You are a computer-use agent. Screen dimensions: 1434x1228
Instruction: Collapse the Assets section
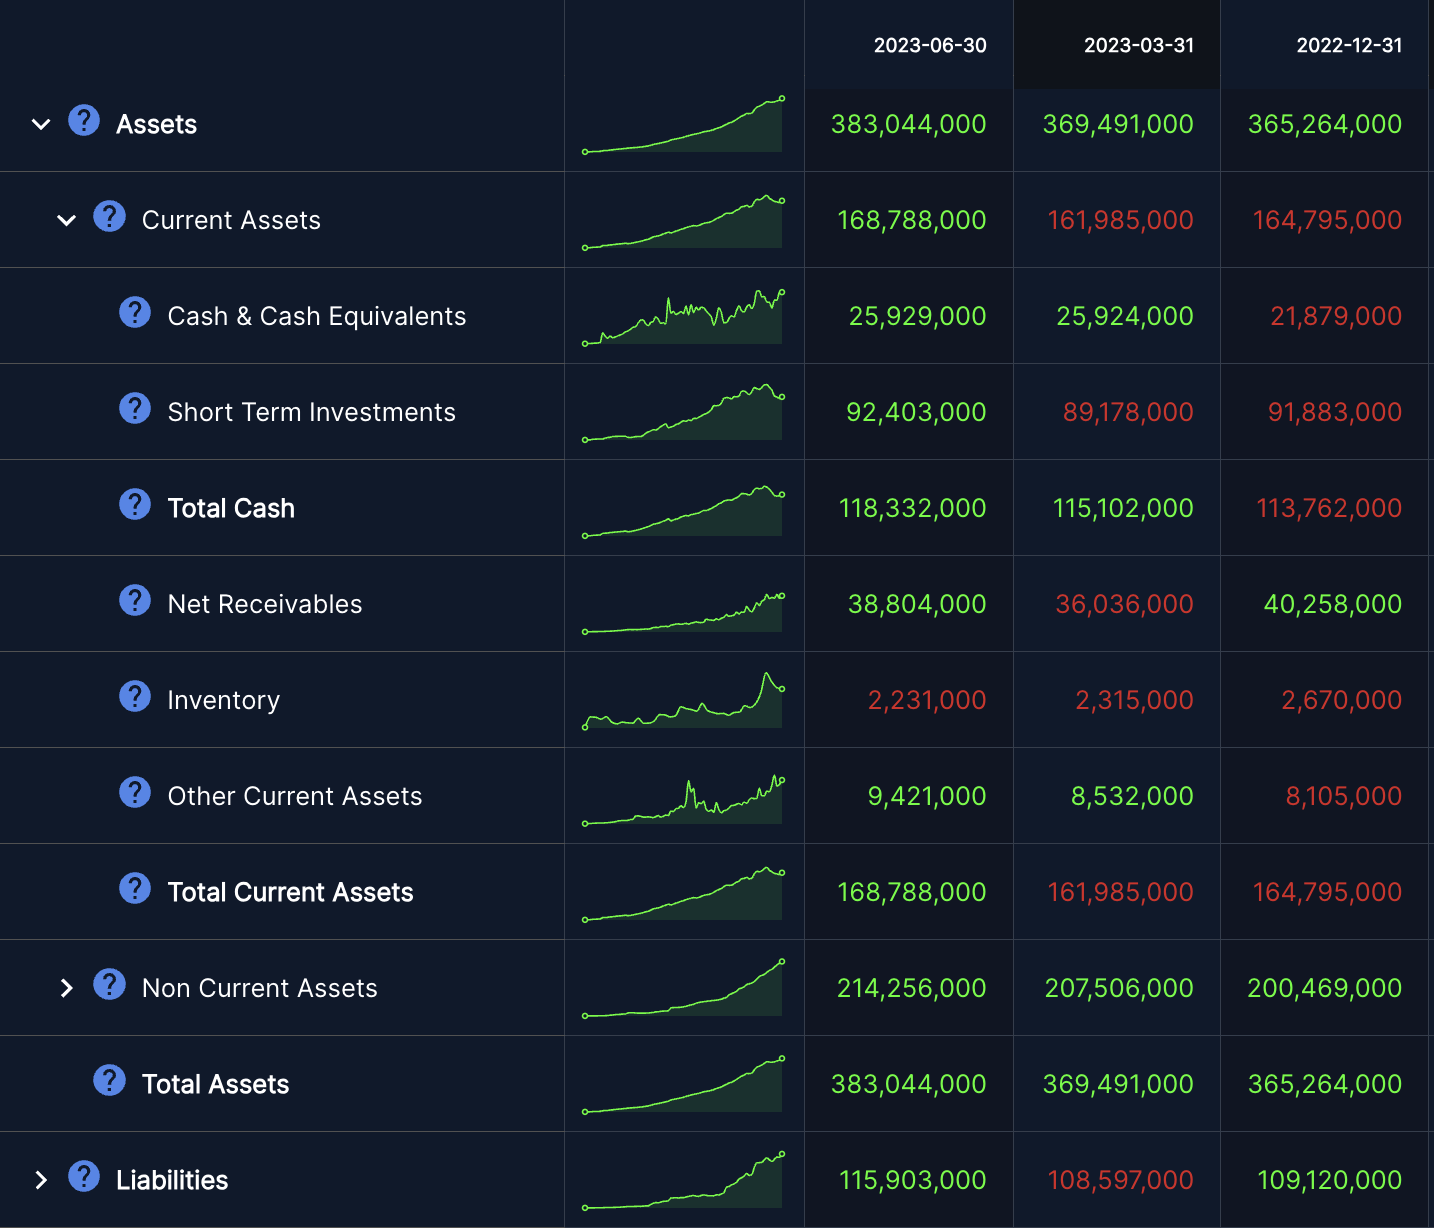(41, 124)
